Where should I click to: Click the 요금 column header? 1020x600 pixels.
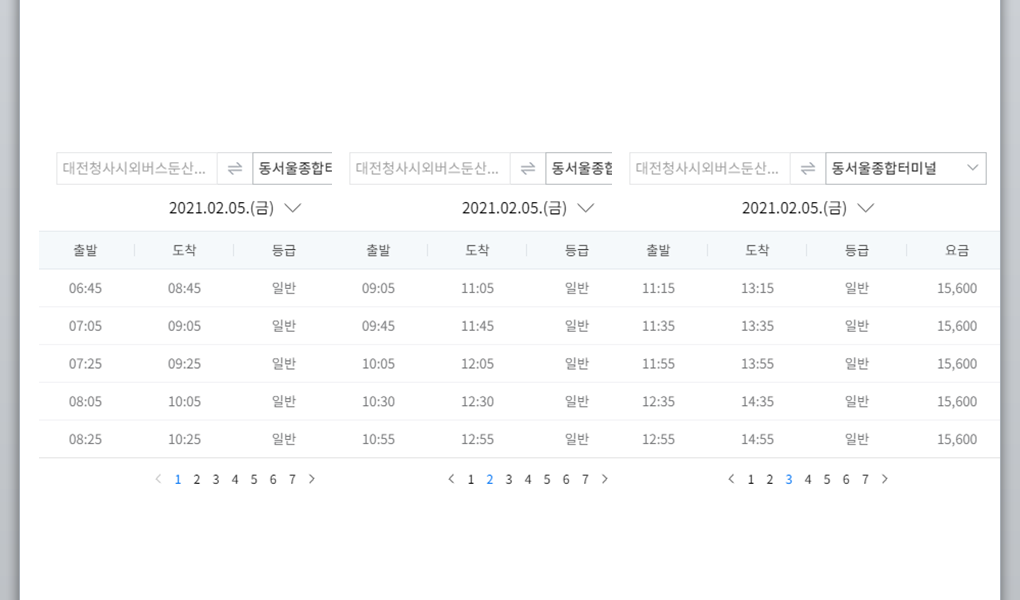pyautogui.click(x=957, y=250)
